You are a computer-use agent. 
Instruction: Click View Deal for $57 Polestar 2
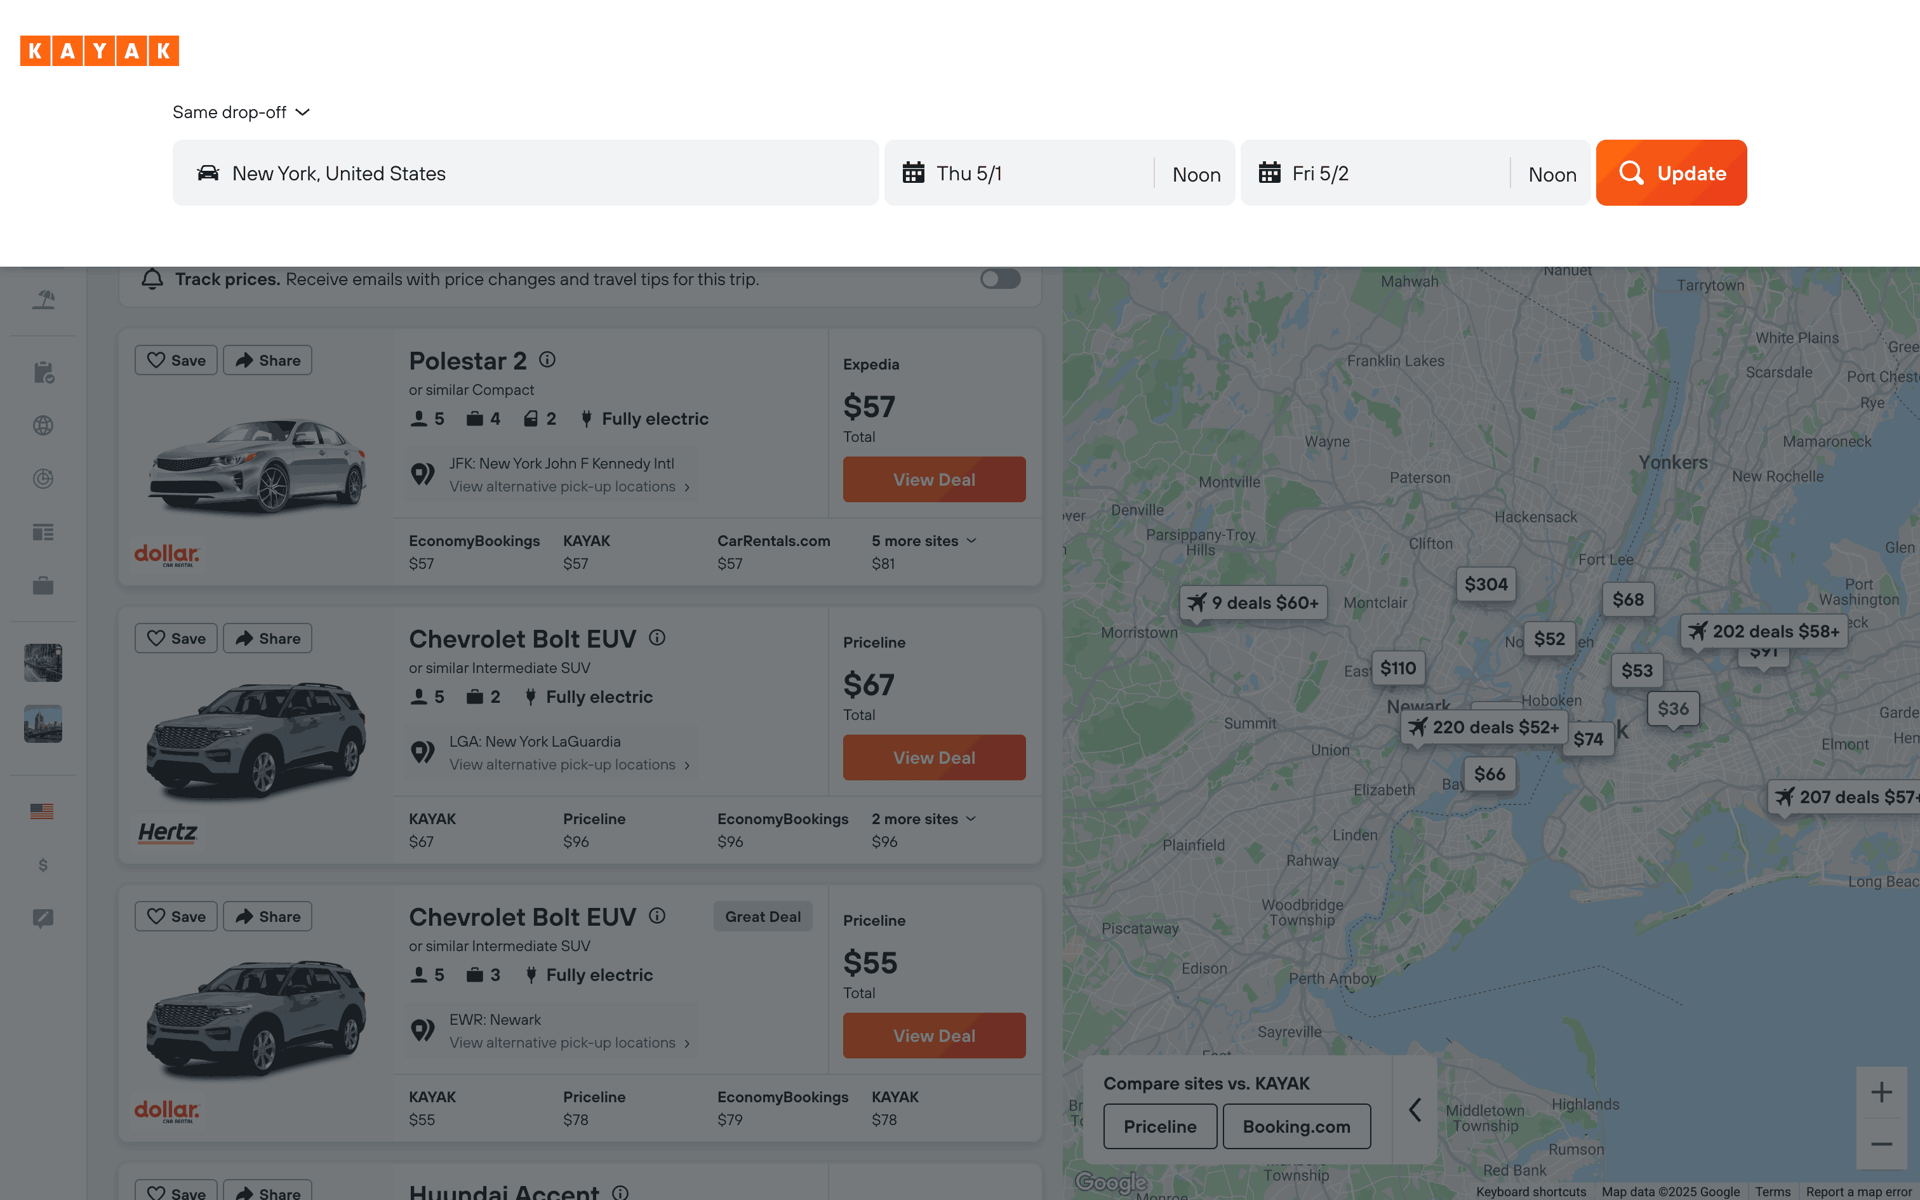(x=934, y=480)
